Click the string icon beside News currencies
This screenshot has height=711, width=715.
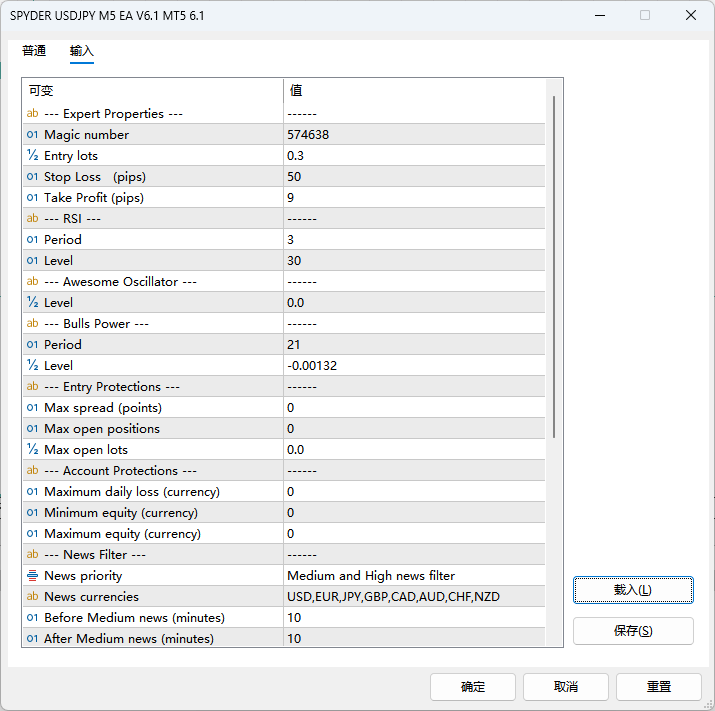32,597
